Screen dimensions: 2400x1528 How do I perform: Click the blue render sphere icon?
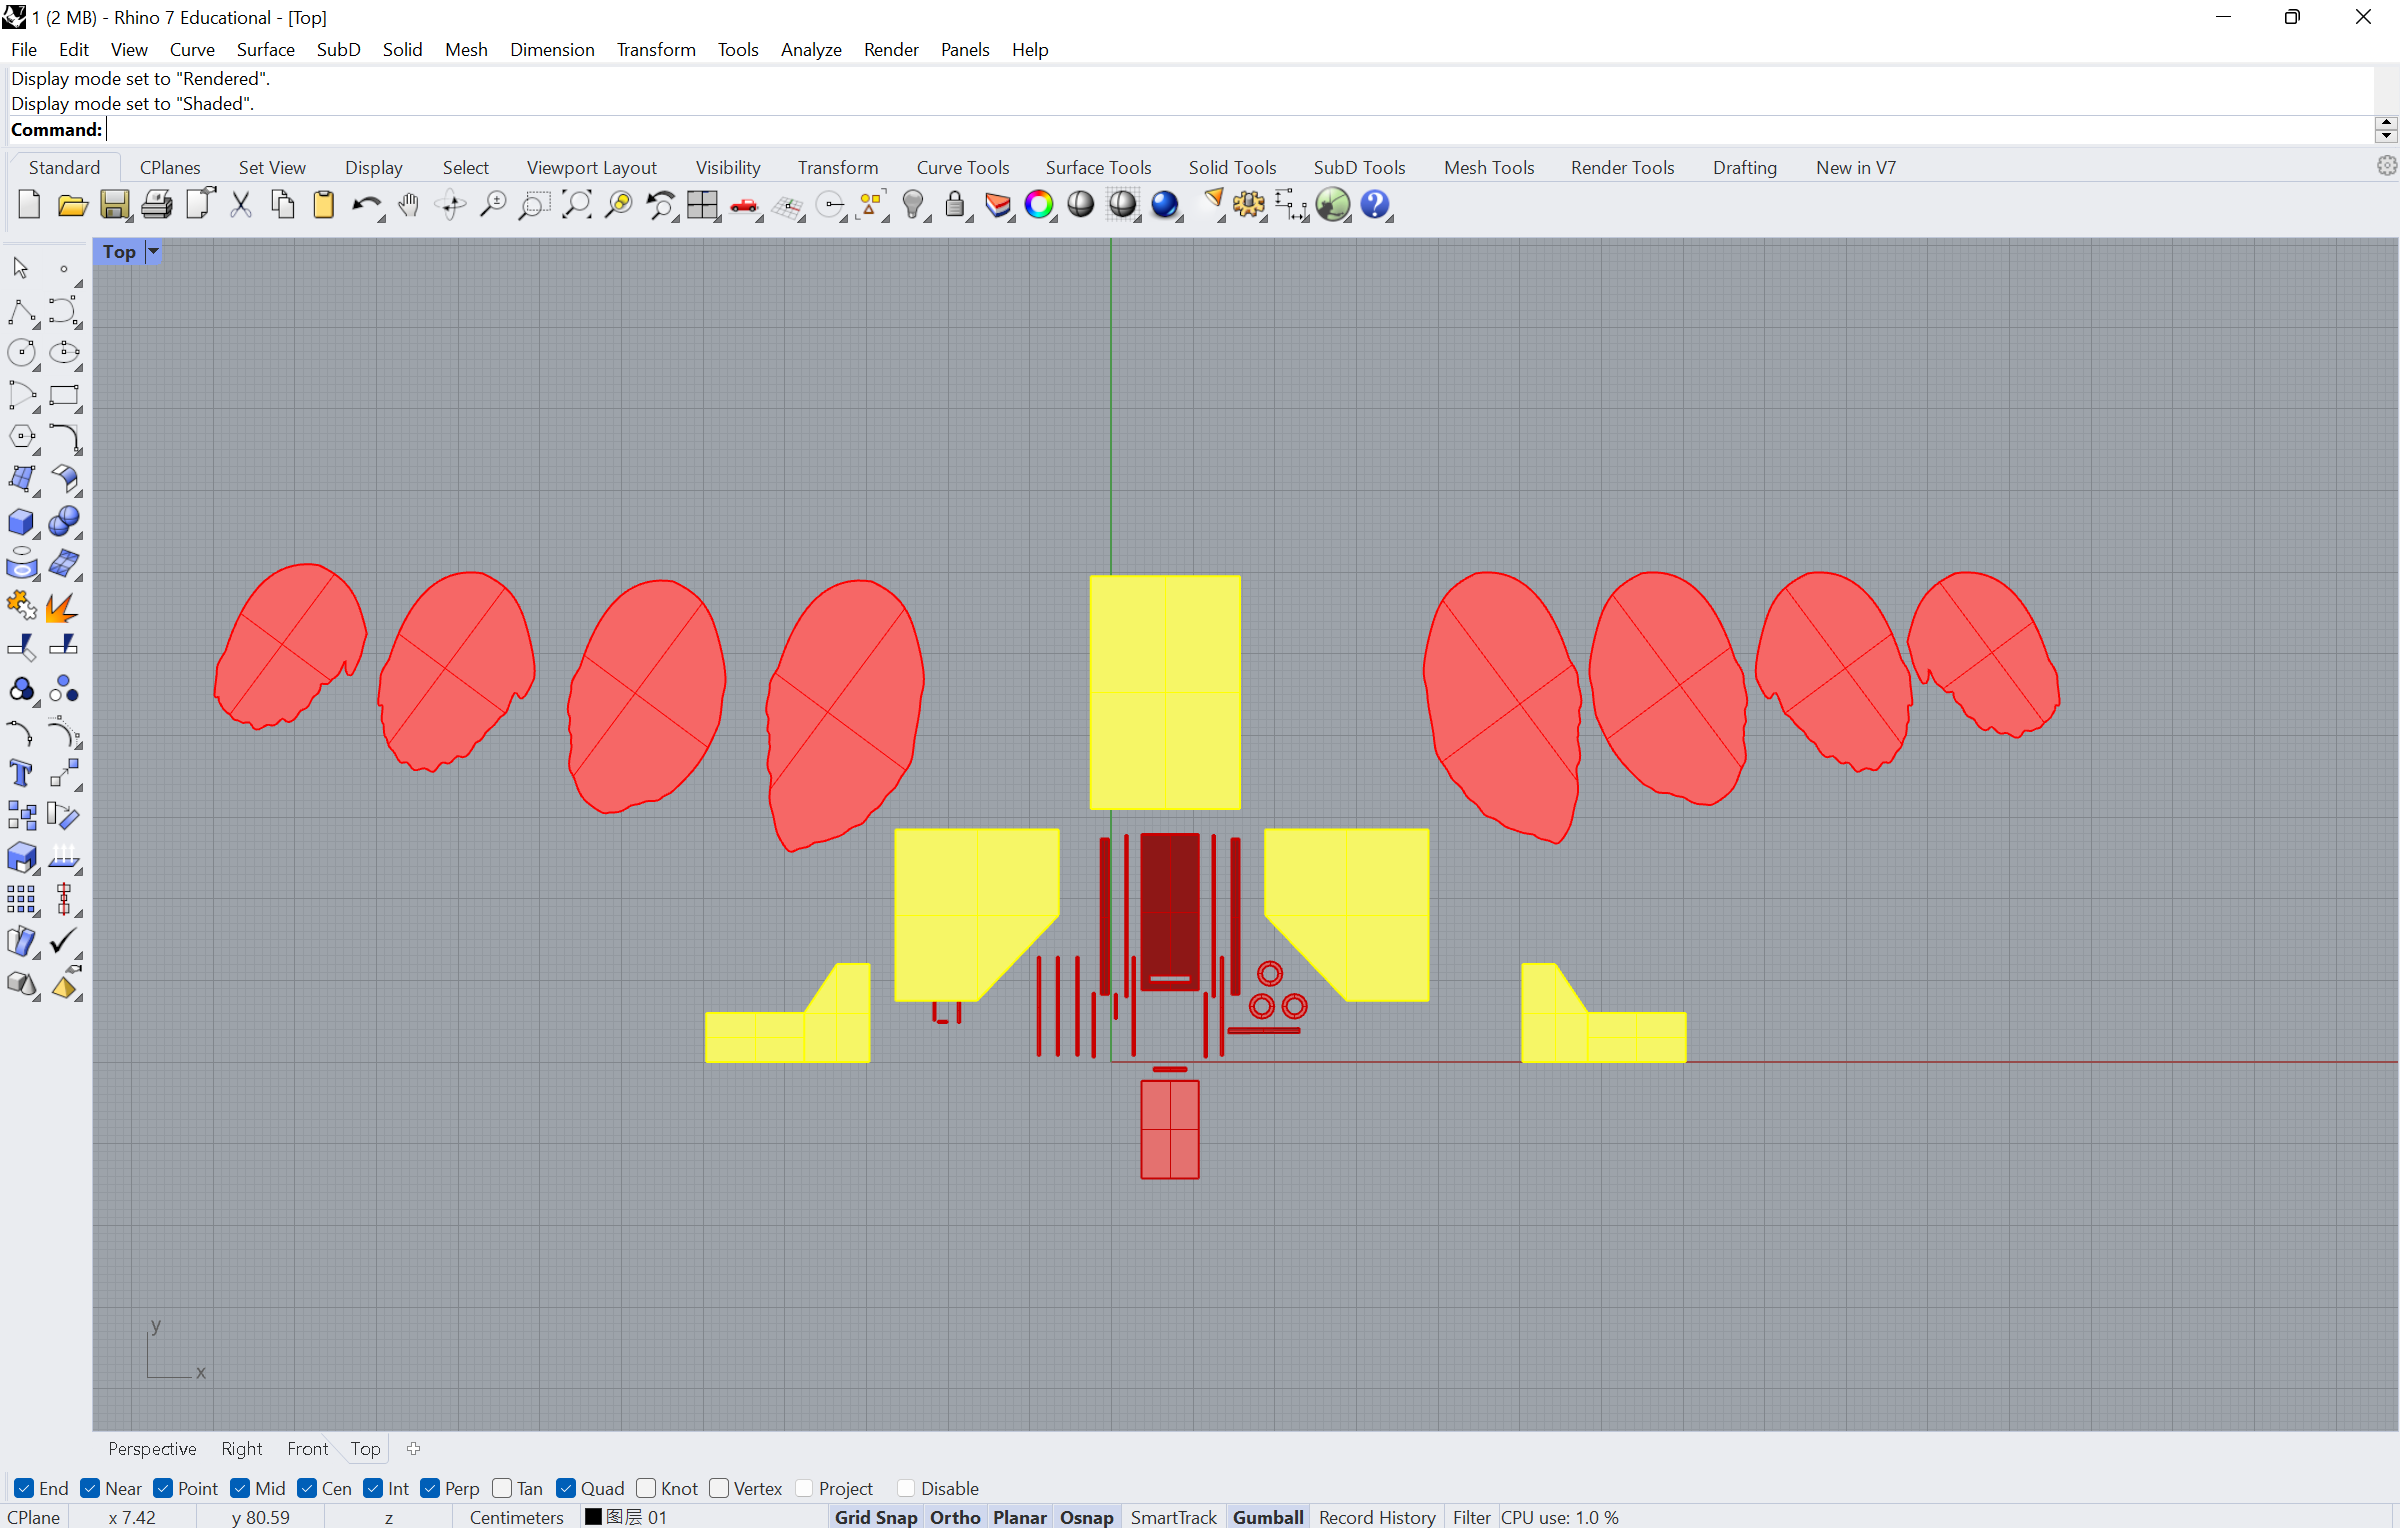1165,205
